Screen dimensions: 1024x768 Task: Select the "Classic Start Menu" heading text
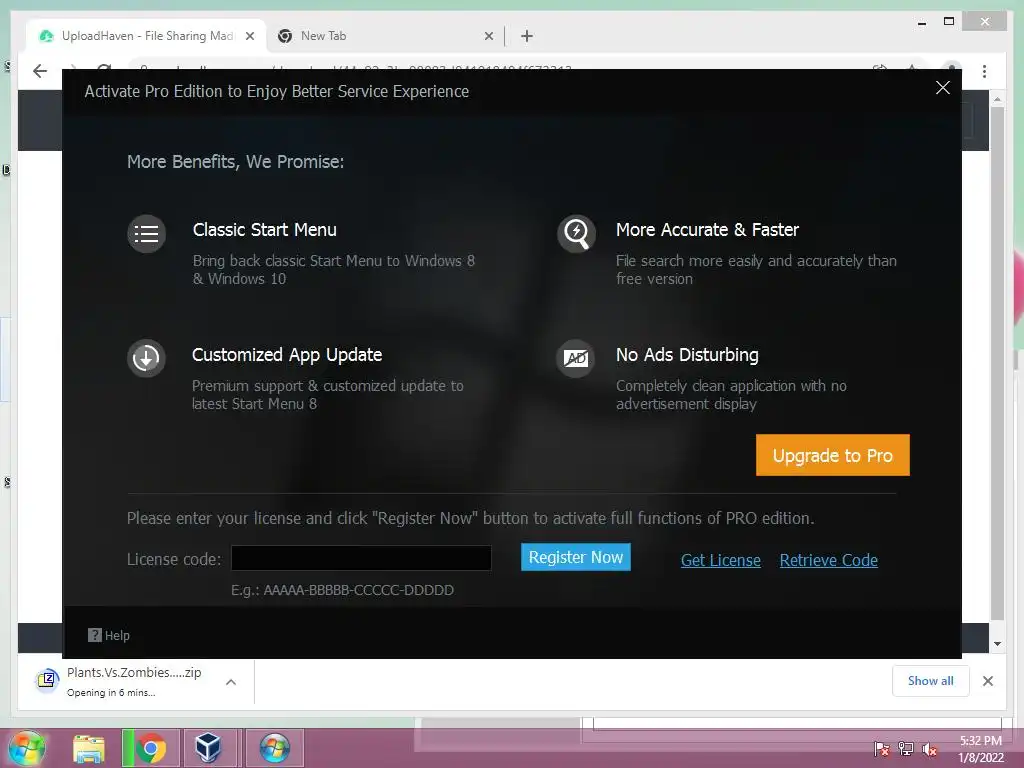coord(264,230)
